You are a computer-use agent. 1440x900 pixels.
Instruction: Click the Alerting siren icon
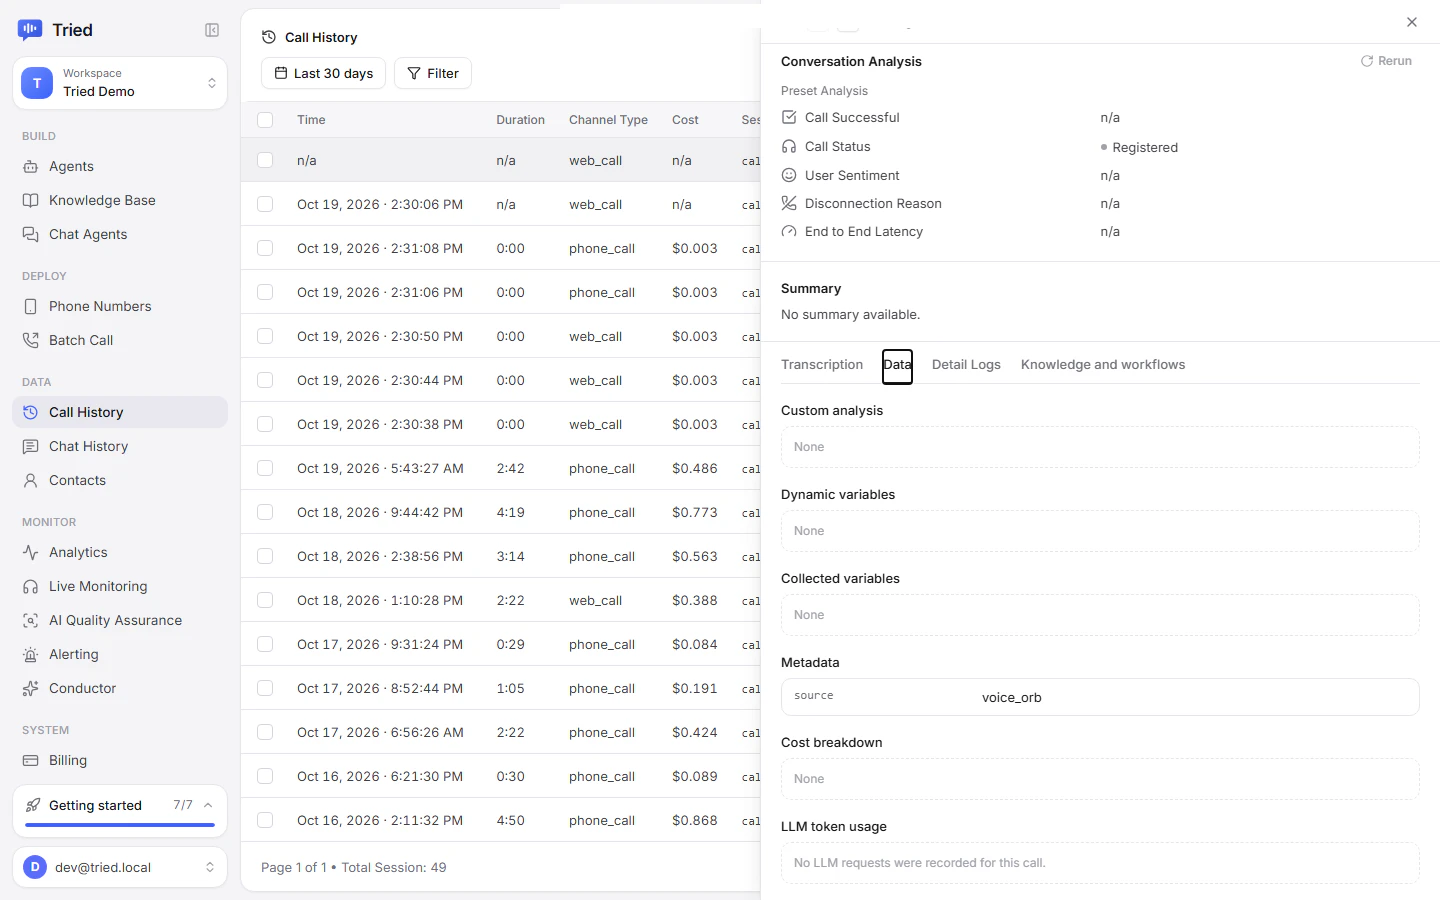[x=31, y=654]
